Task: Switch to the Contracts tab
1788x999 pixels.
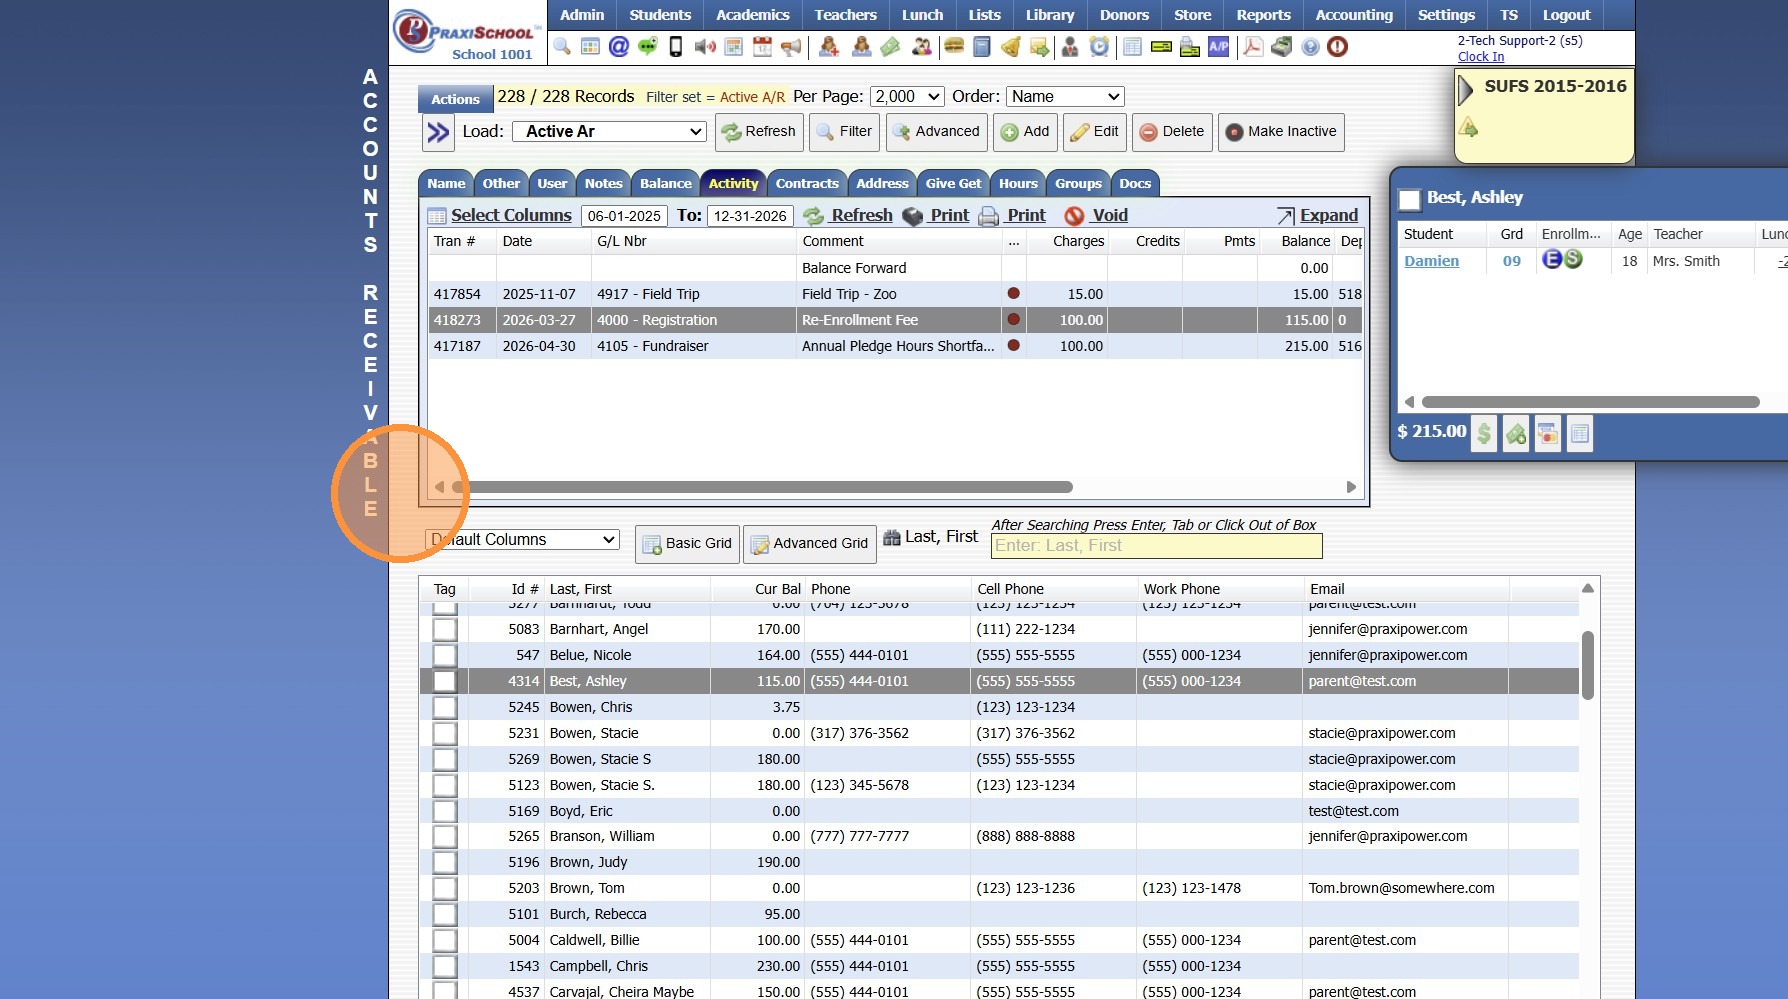Action: (x=806, y=184)
